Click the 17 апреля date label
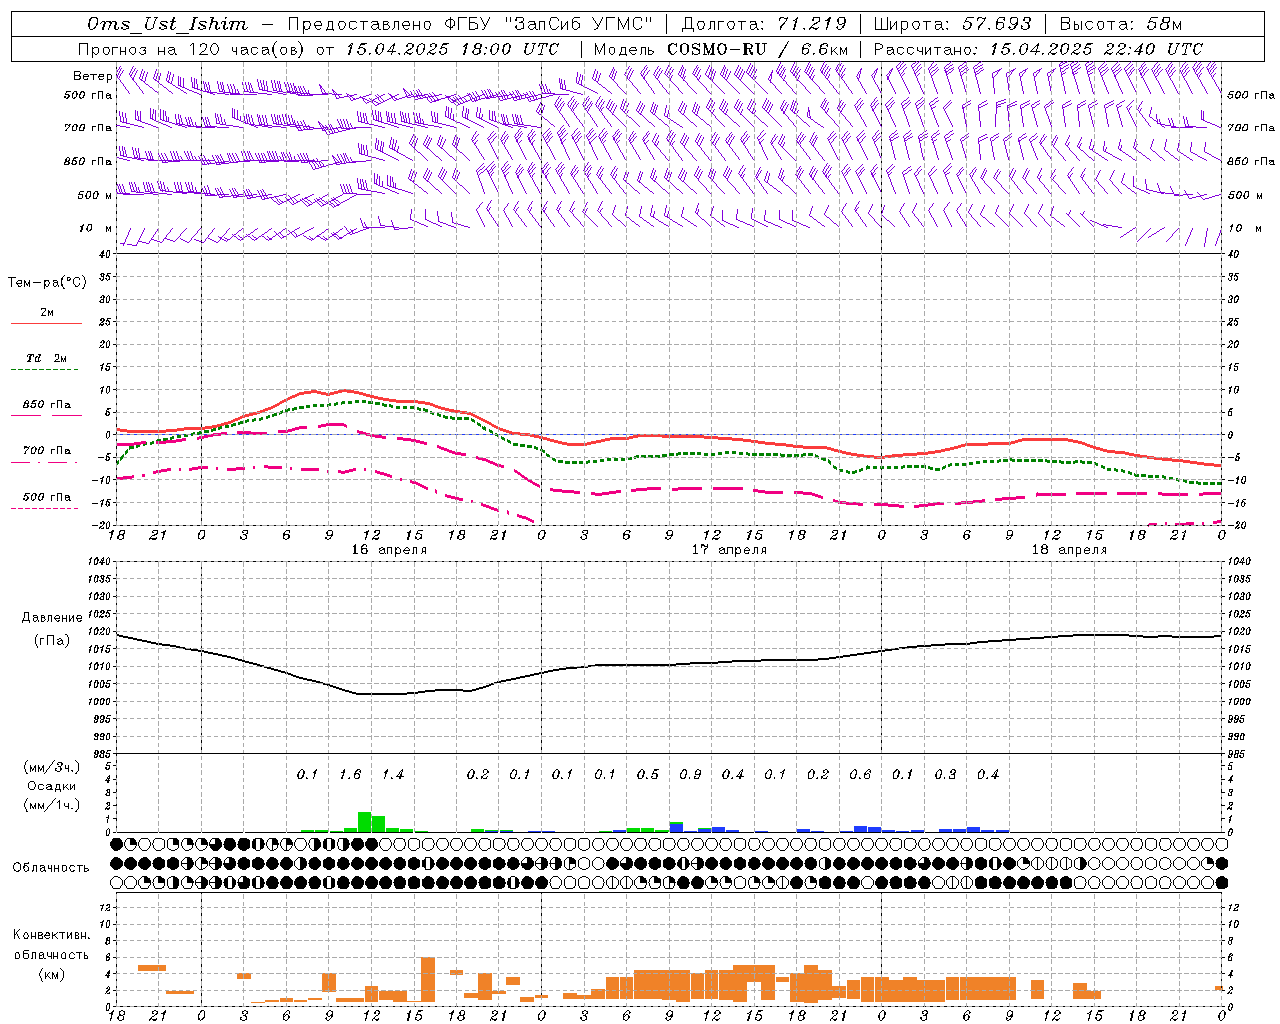This screenshot has height=1024, width=1280. pyautogui.click(x=729, y=550)
